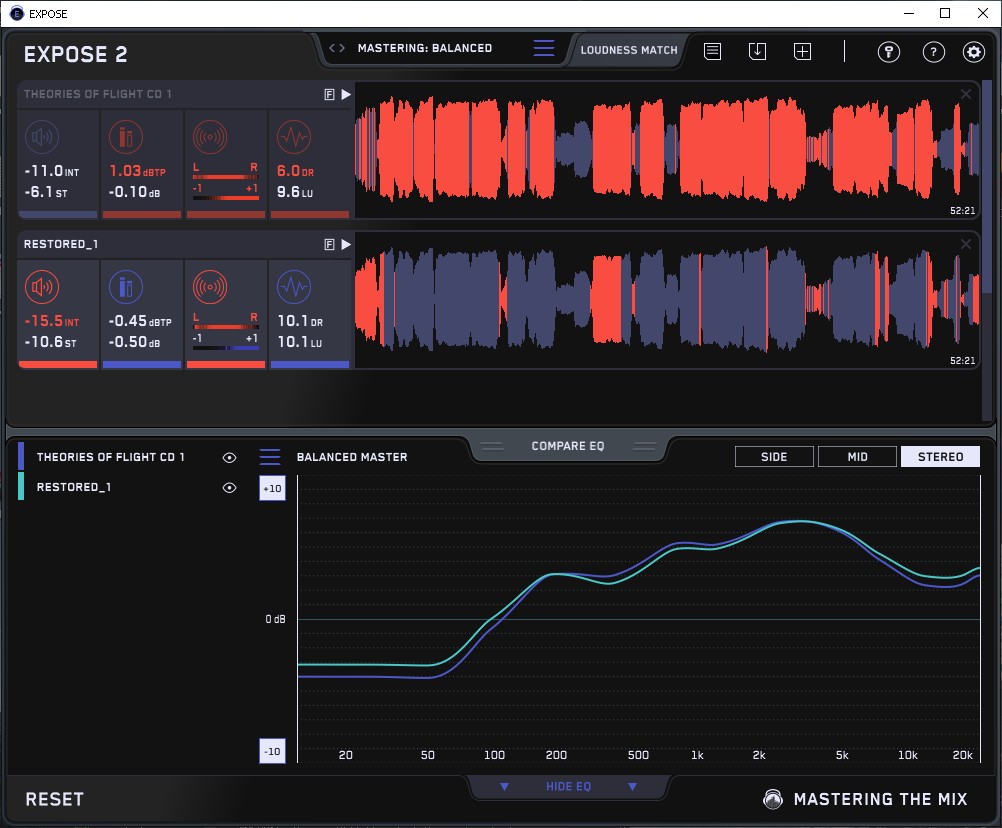Click the loudness speaker icon for Restored_1
This screenshot has width=1002, height=828.
pyautogui.click(x=42, y=287)
